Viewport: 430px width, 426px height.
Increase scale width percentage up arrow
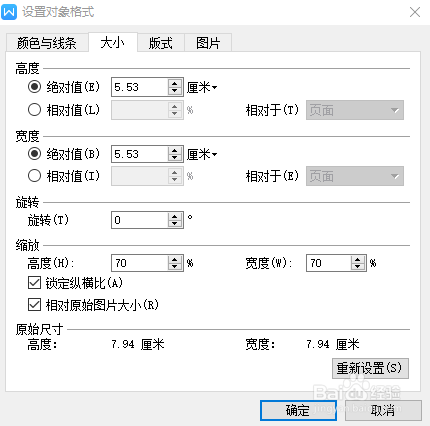(357, 260)
